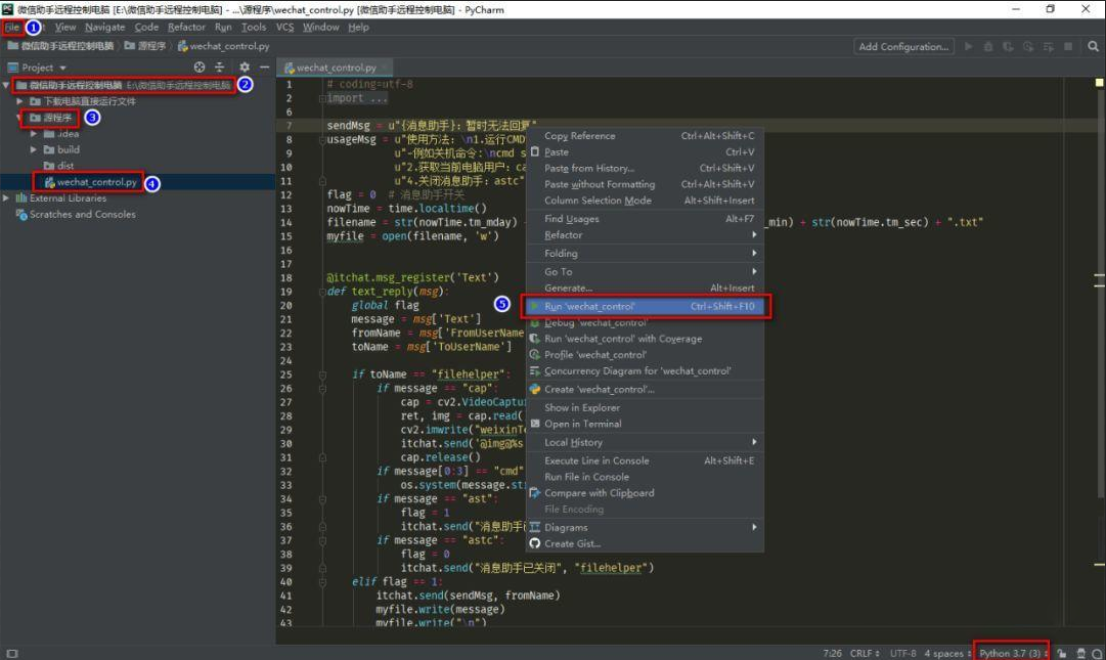The height and width of the screenshot is (660, 1106).
Task: Click the Run with Coverage toolbar icon
Action: 1008,47
